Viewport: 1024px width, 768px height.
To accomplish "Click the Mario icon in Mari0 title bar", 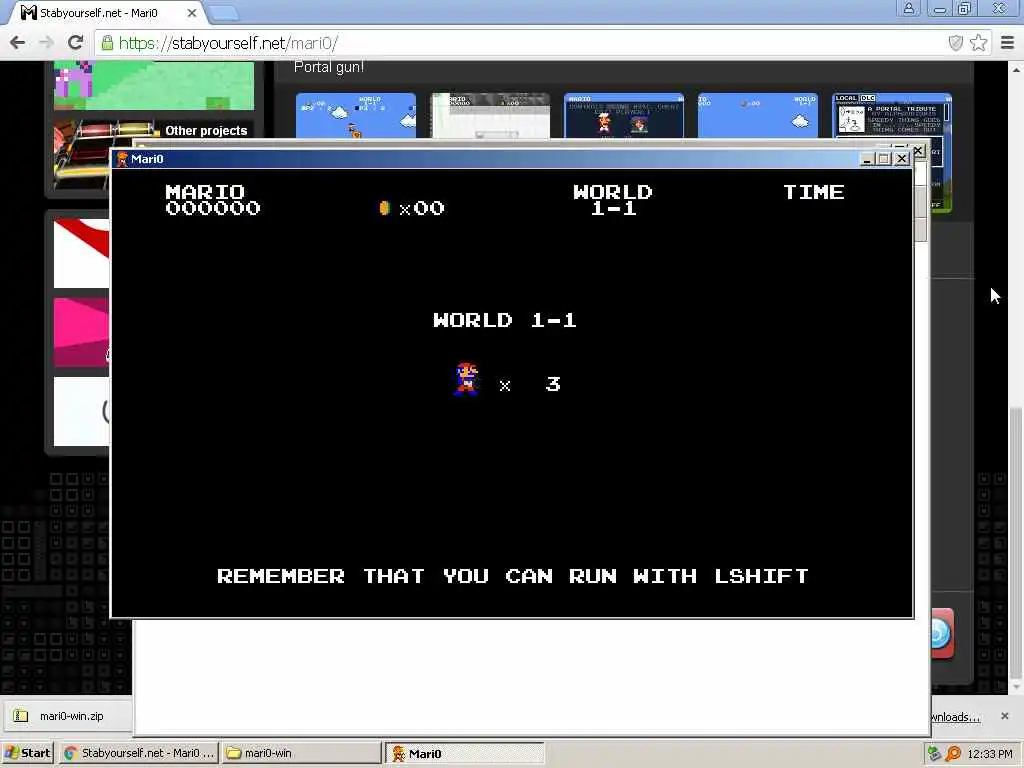I will coord(122,159).
